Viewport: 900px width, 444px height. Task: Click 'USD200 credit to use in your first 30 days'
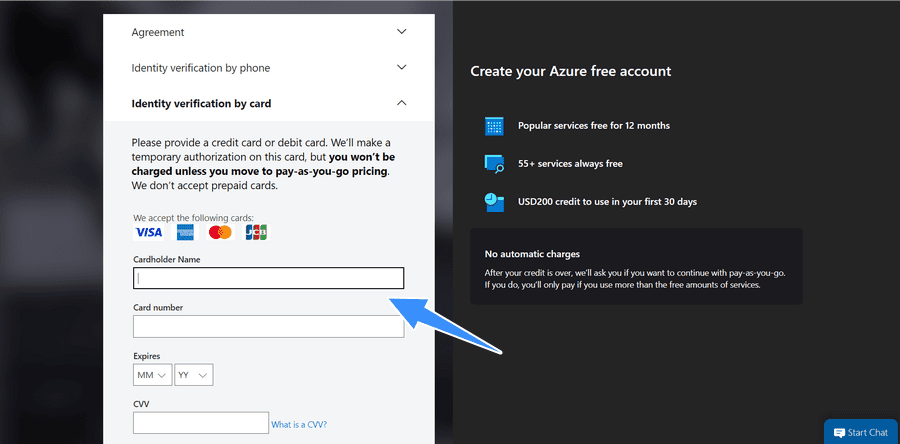607,202
